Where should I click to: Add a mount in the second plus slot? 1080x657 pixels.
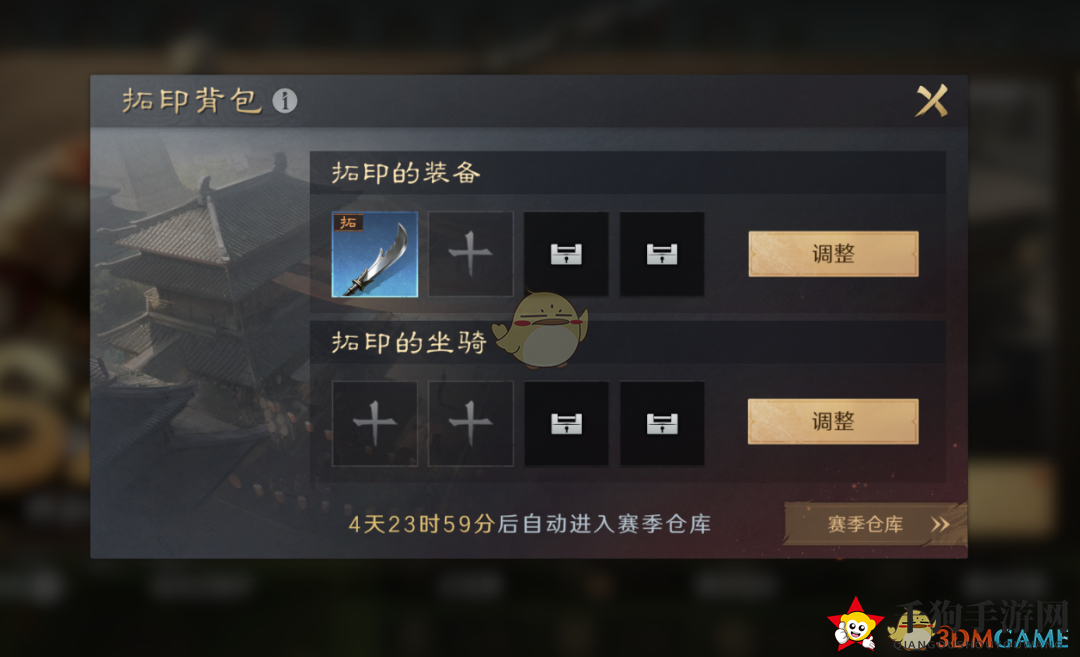470,424
